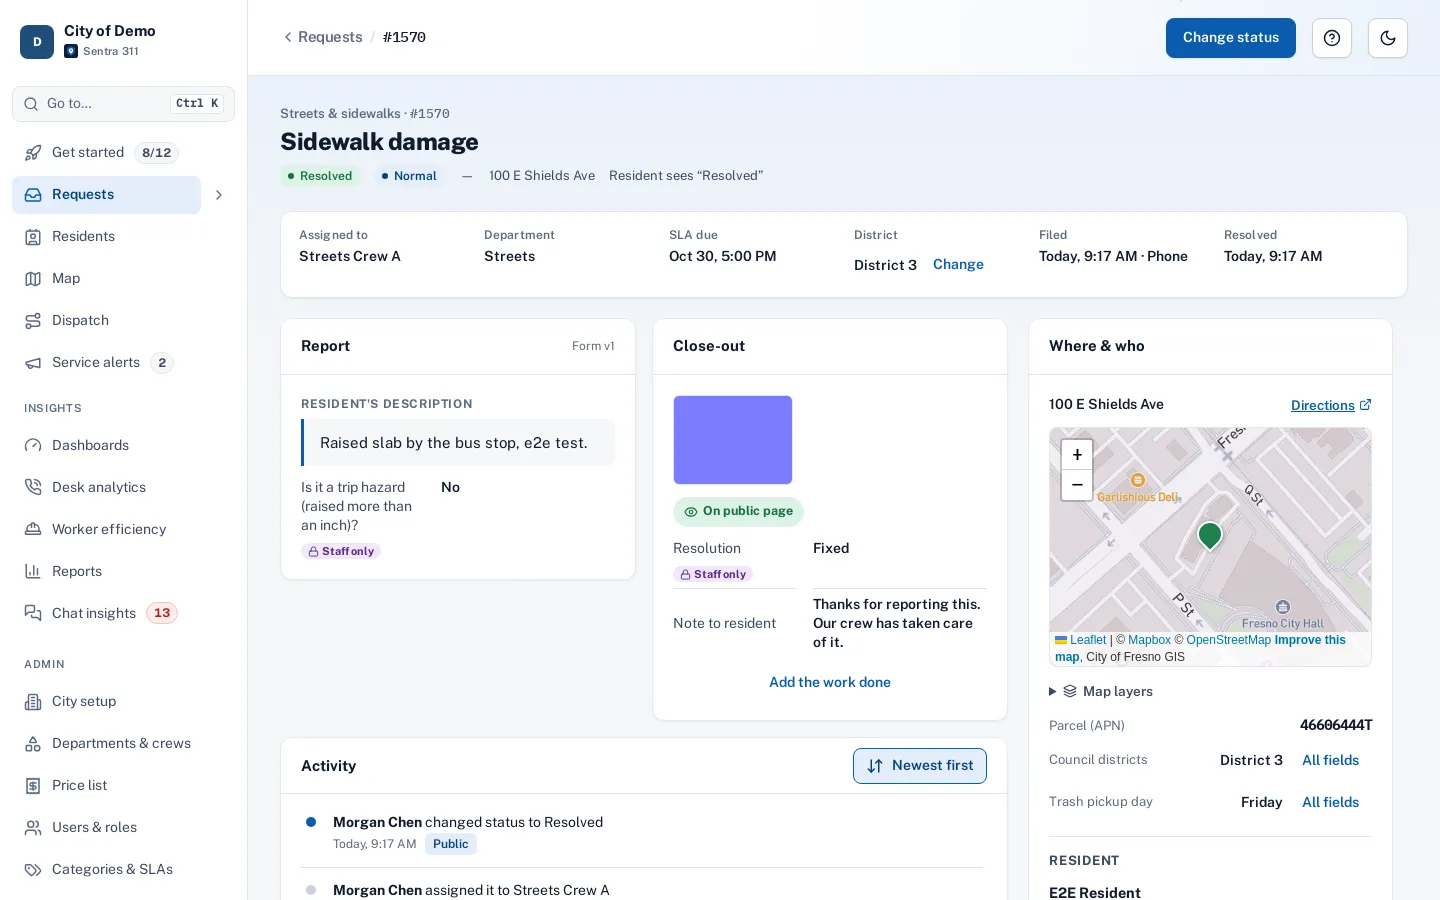Click the Price list icon
Viewport: 1440px width, 900px height.
33,786
